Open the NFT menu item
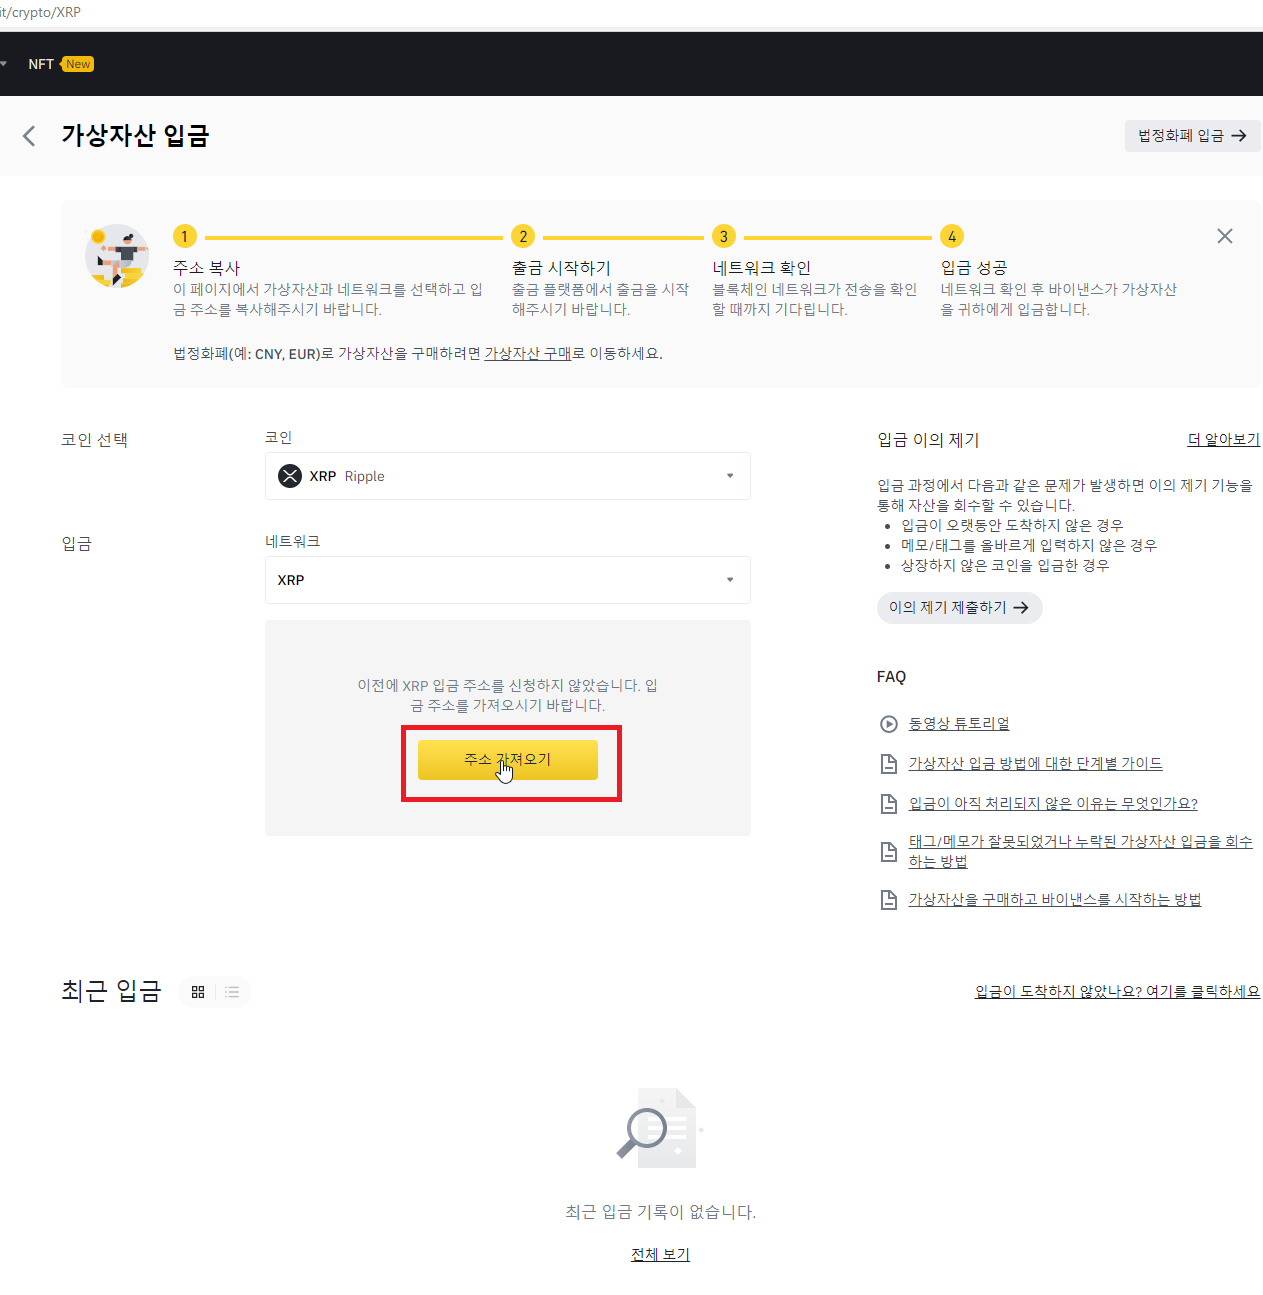 pos(41,64)
